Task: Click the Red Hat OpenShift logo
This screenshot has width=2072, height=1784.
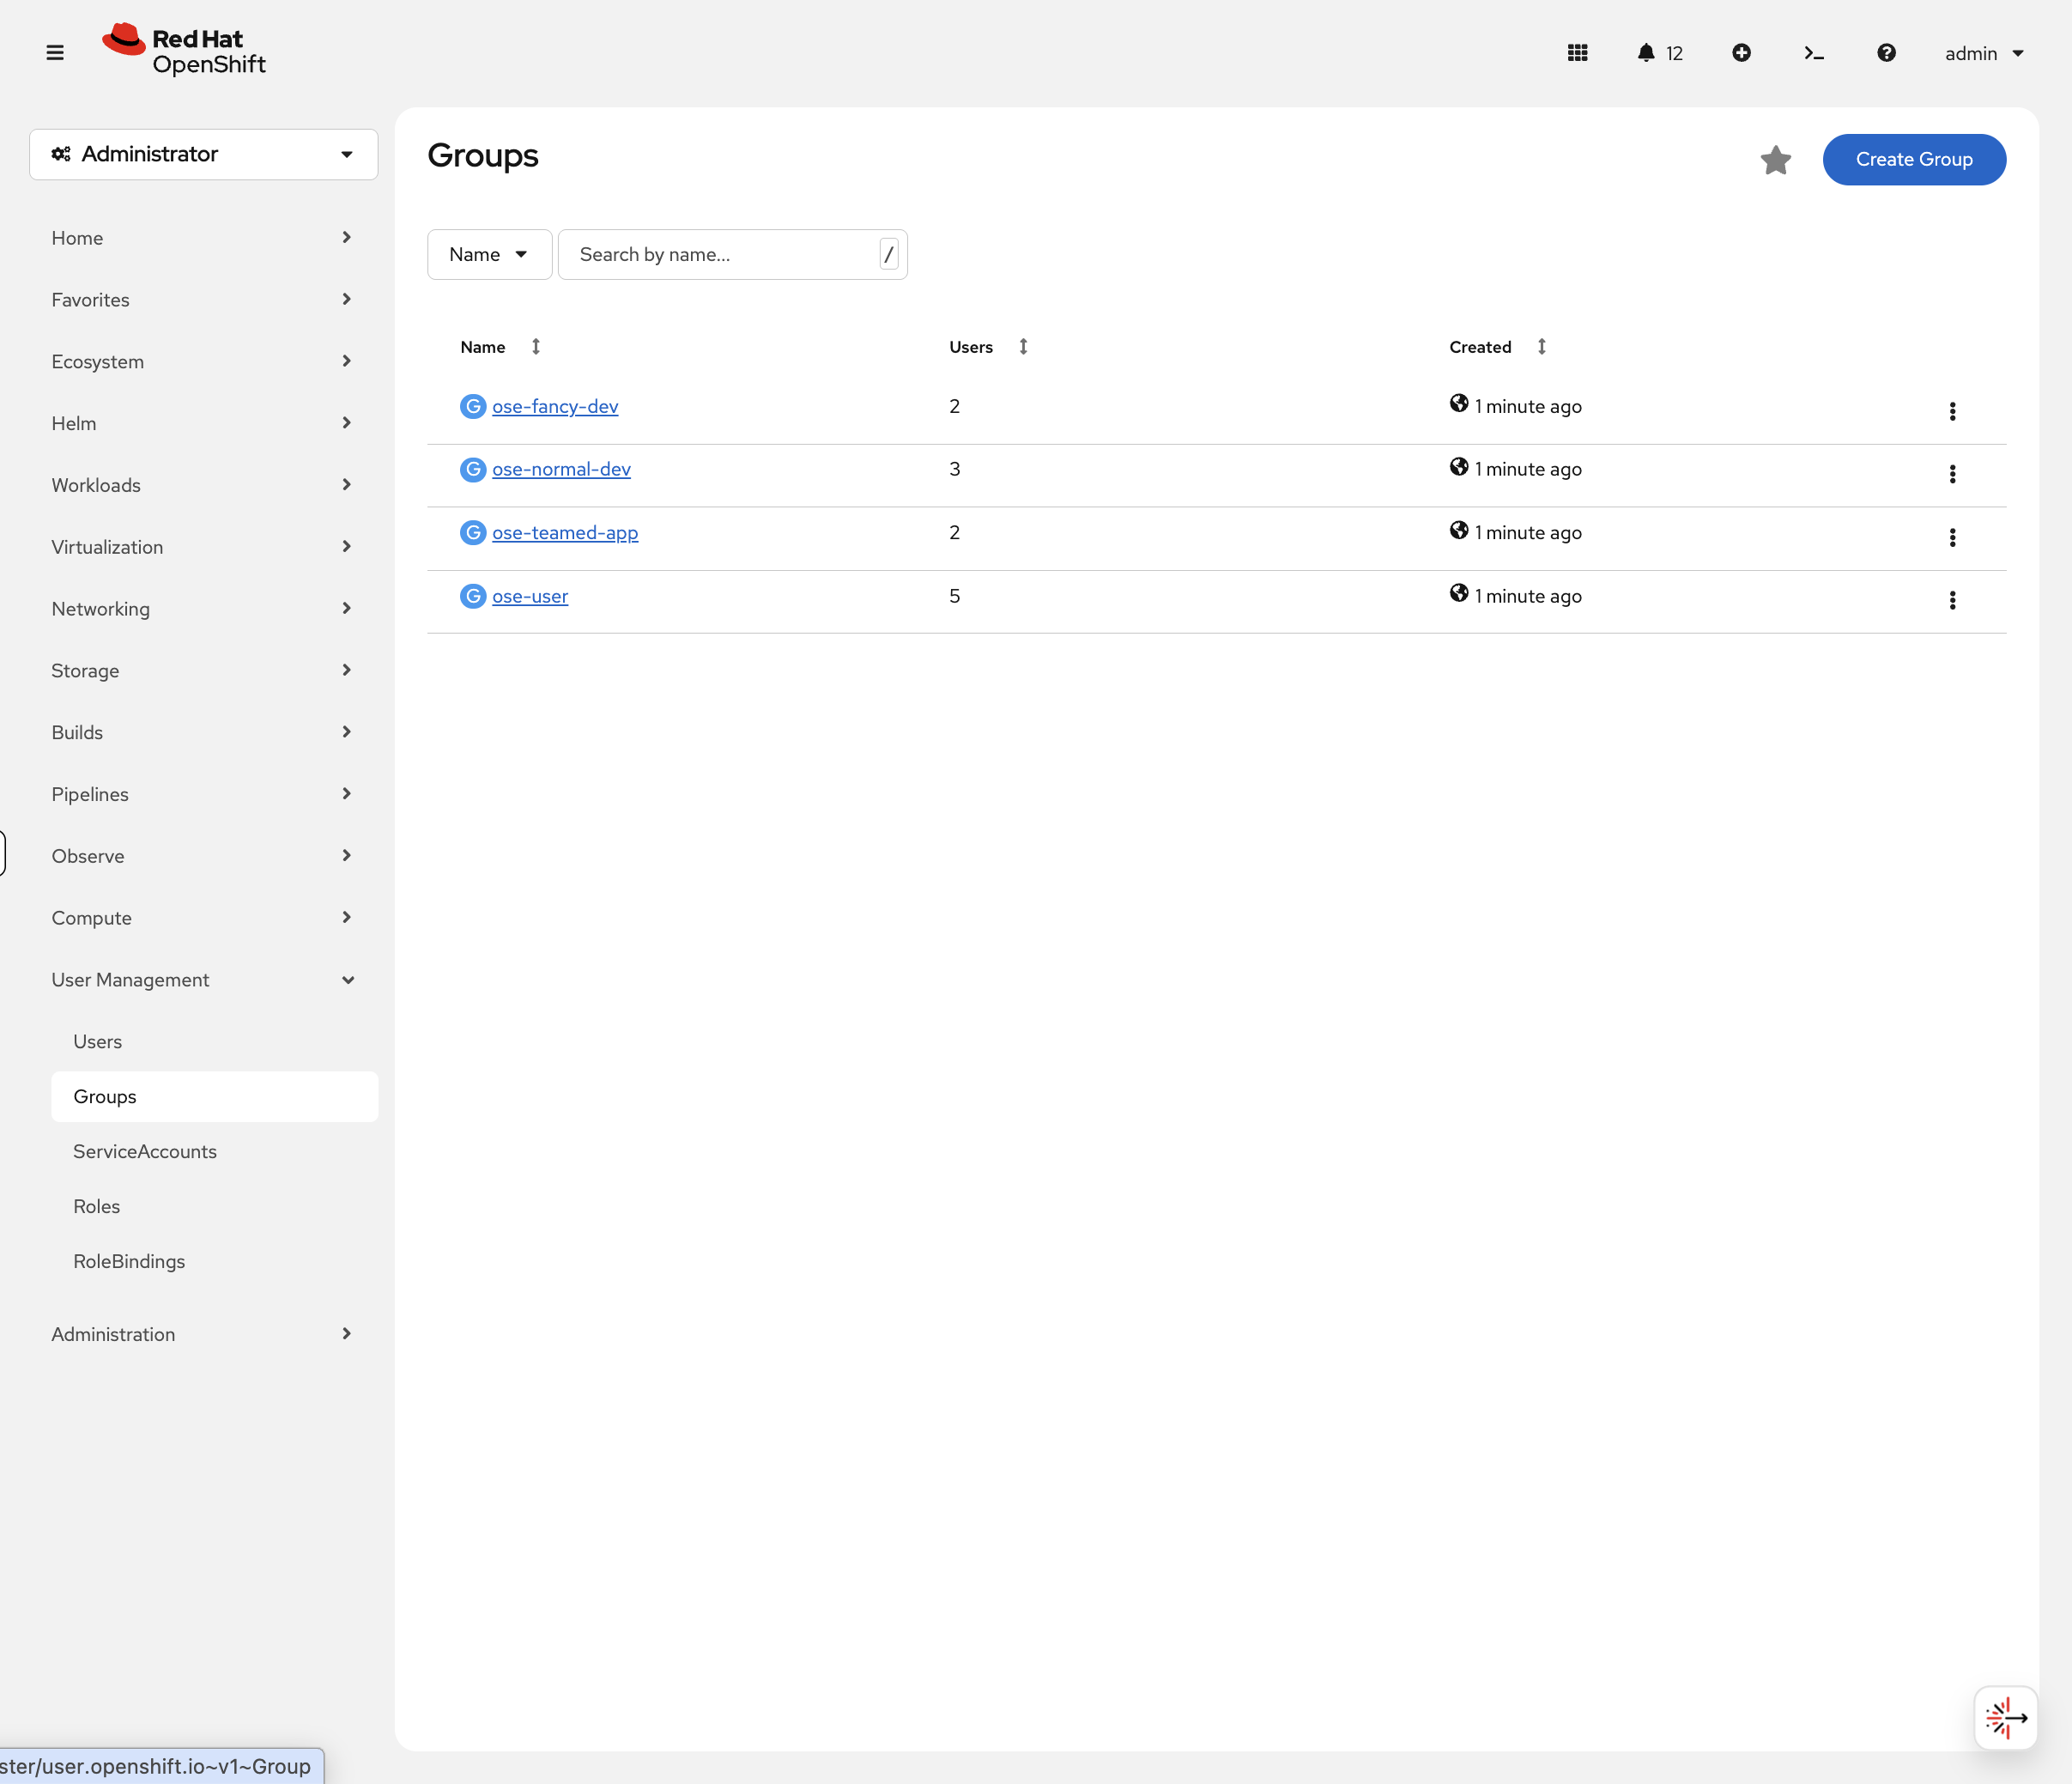Action: click(183, 49)
